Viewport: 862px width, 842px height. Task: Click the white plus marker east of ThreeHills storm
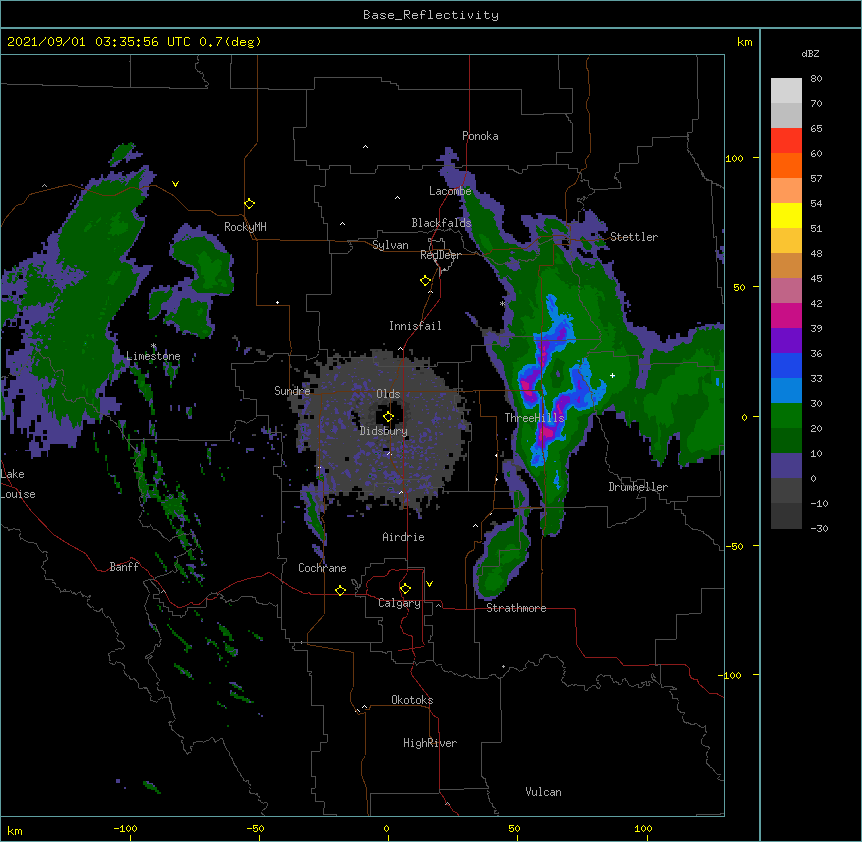pos(612,375)
